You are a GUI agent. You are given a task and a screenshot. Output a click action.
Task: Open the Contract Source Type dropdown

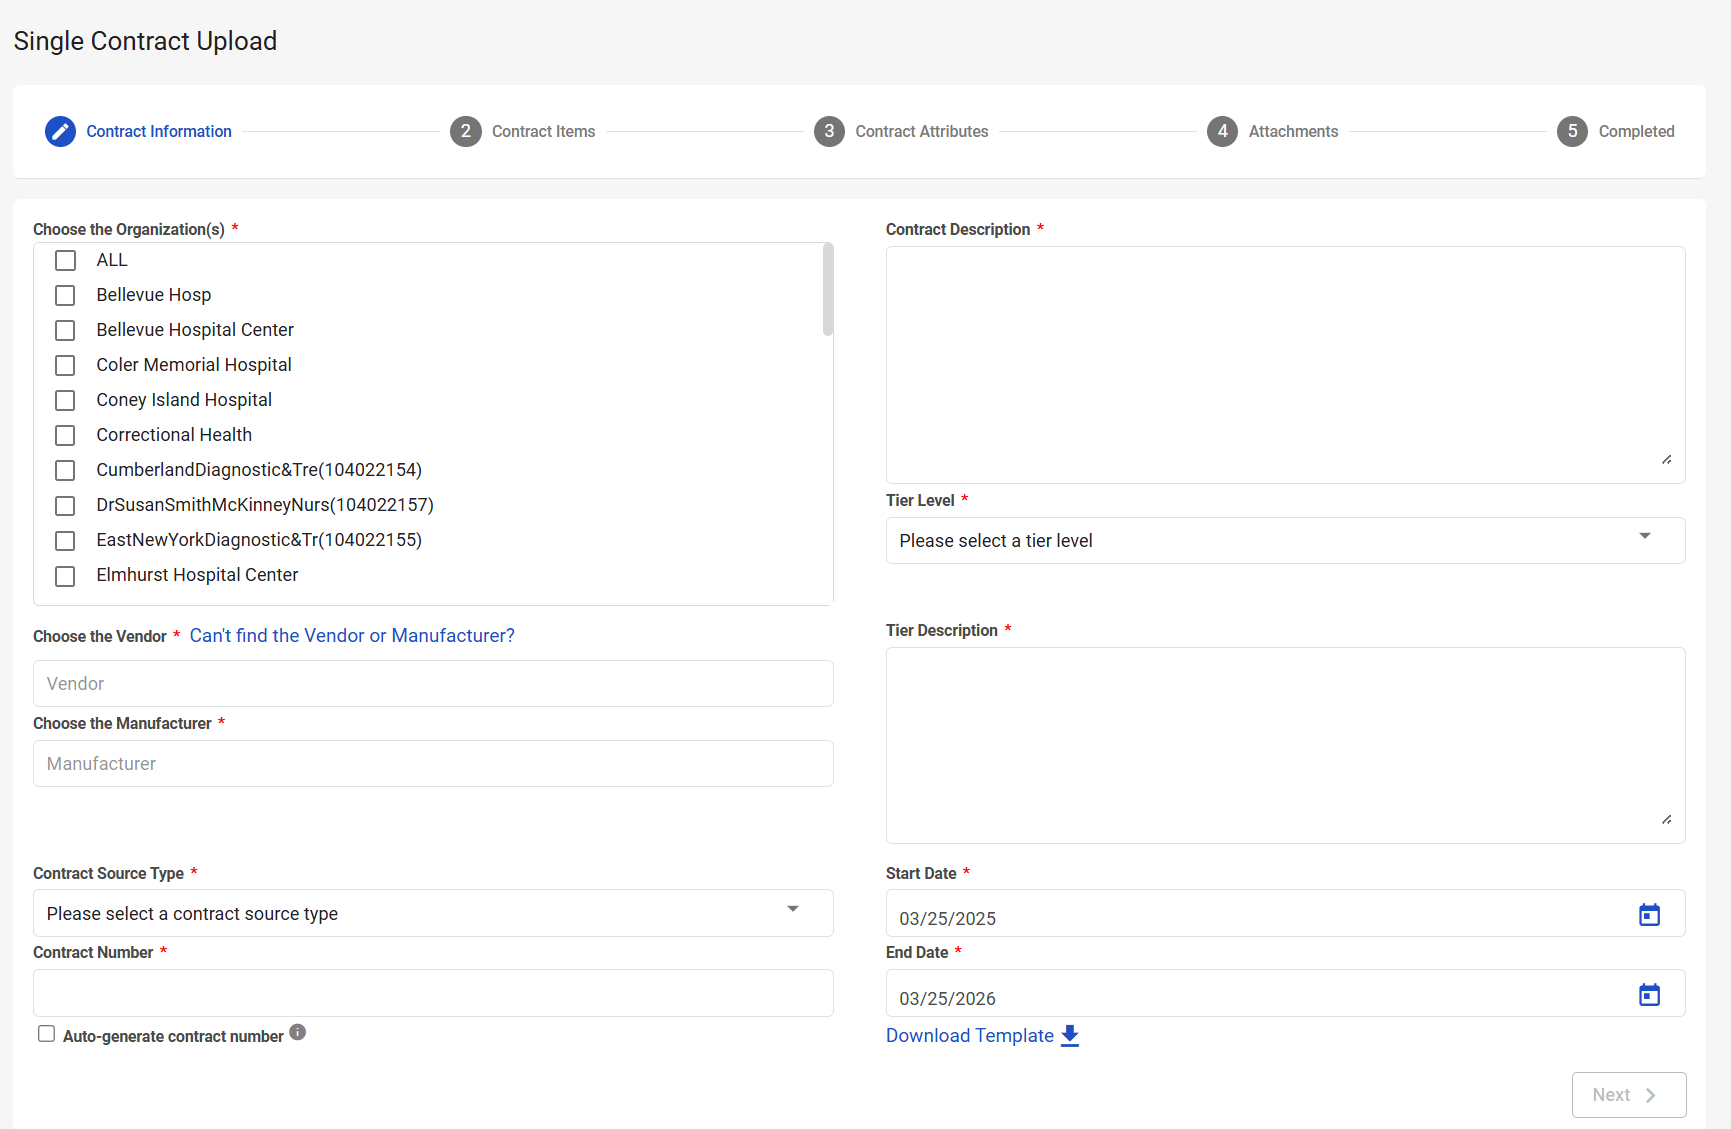point(433,914)
